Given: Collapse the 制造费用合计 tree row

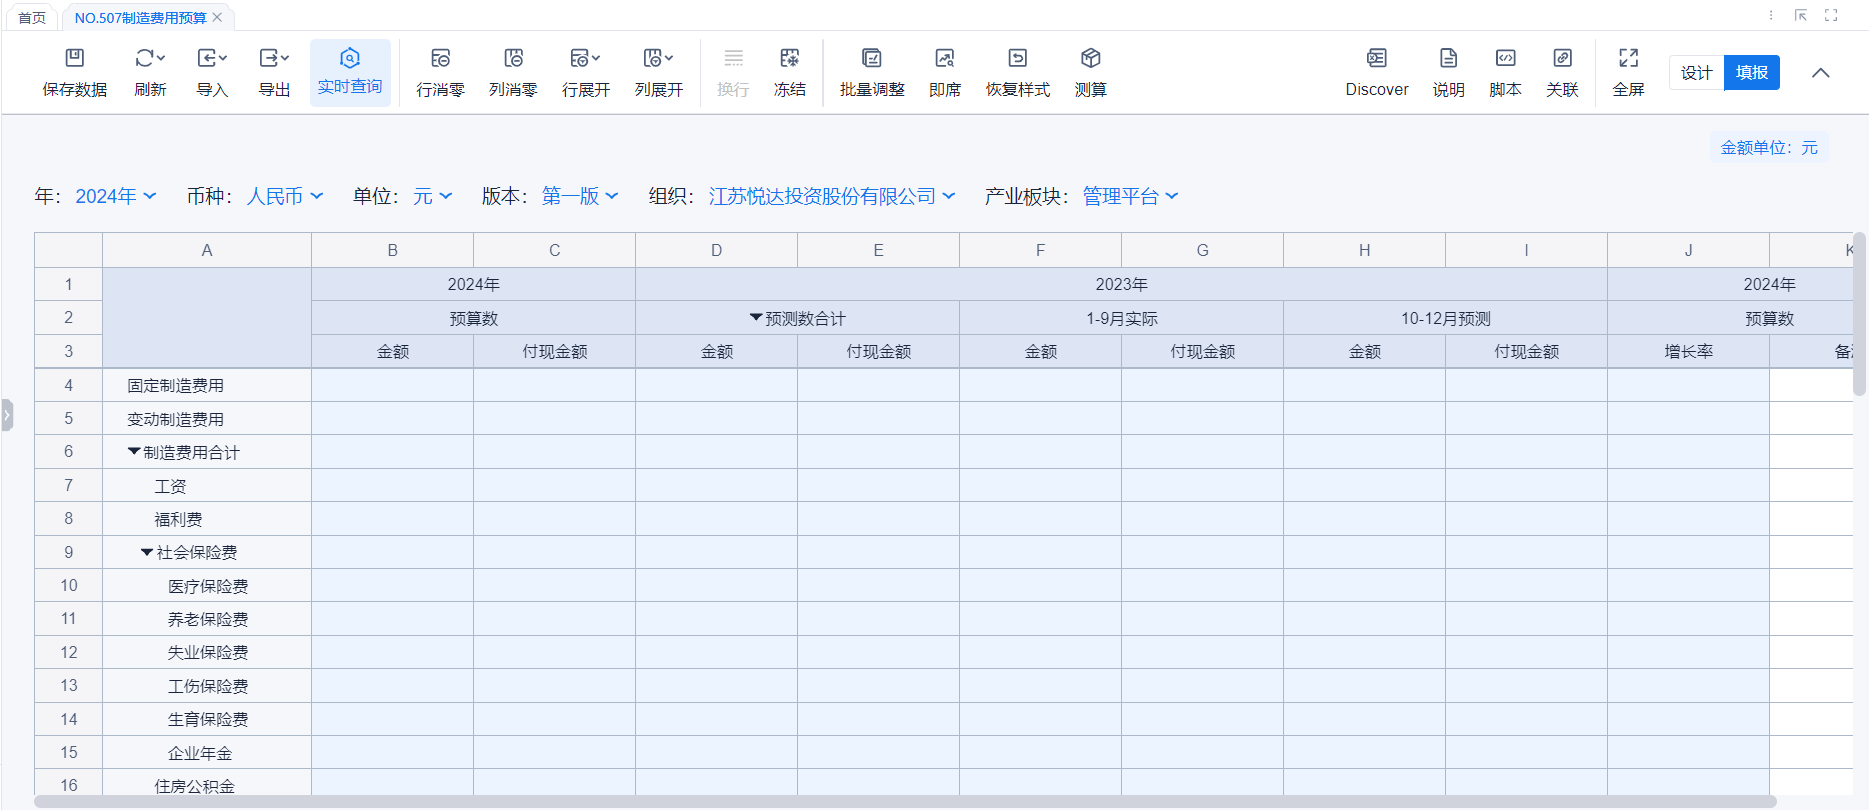Looking at the screenshot, I should tap(134, 452).
